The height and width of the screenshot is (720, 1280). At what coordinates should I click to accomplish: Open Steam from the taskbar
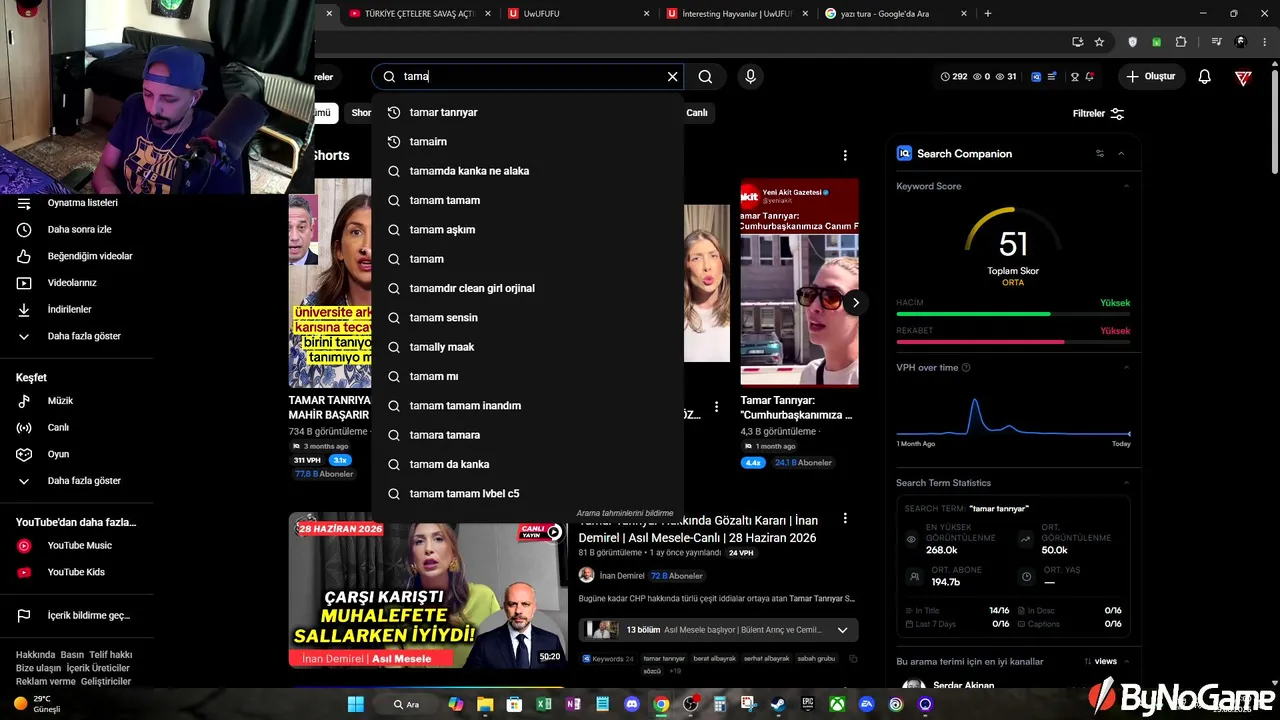[778, 704]
